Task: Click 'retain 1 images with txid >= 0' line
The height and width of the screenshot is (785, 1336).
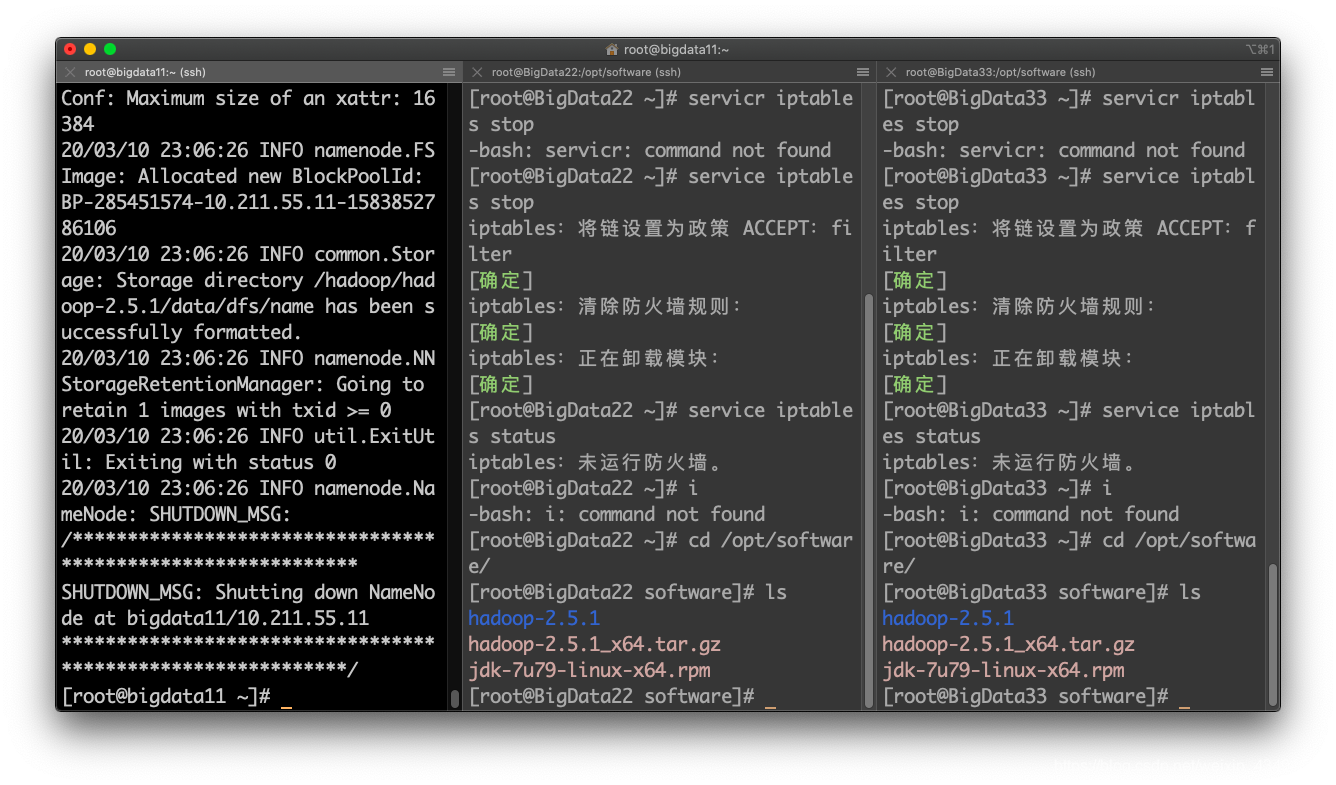Action: coord(226,410)
